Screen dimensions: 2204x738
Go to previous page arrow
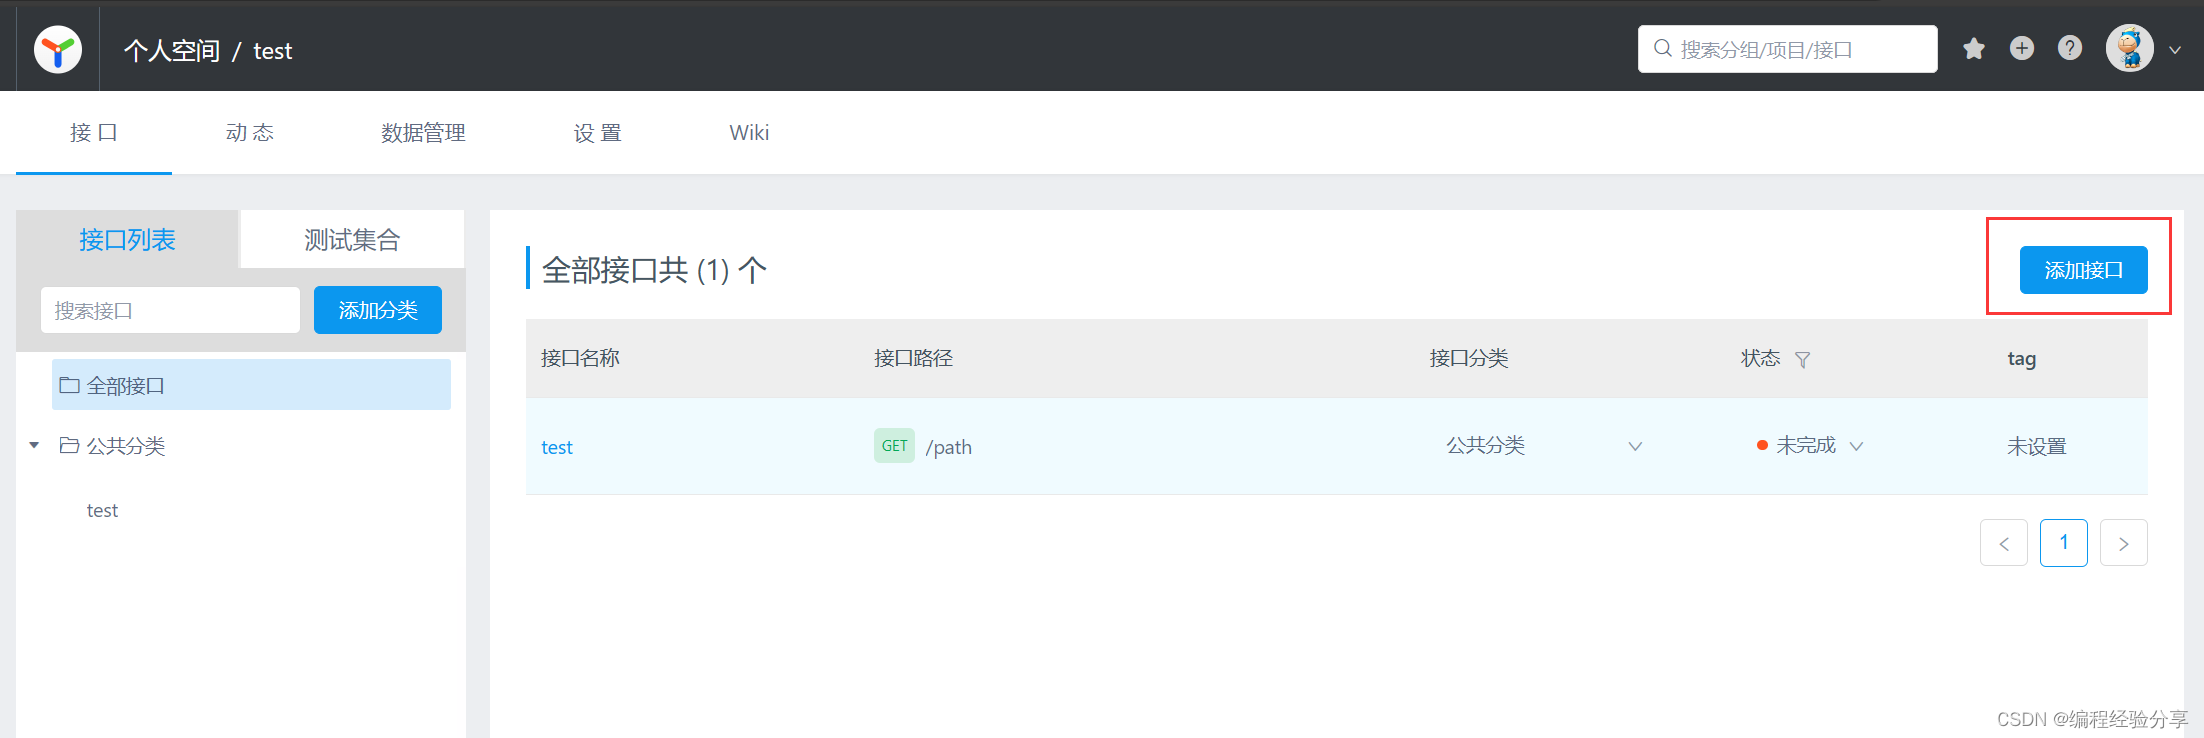[x=2004, y=543]
